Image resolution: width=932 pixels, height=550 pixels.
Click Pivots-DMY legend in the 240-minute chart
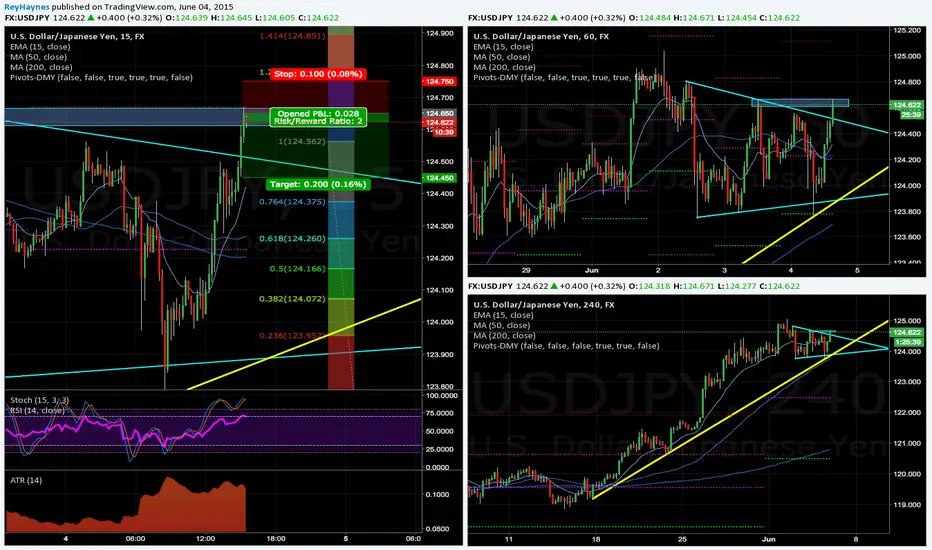tap(566, 345)
